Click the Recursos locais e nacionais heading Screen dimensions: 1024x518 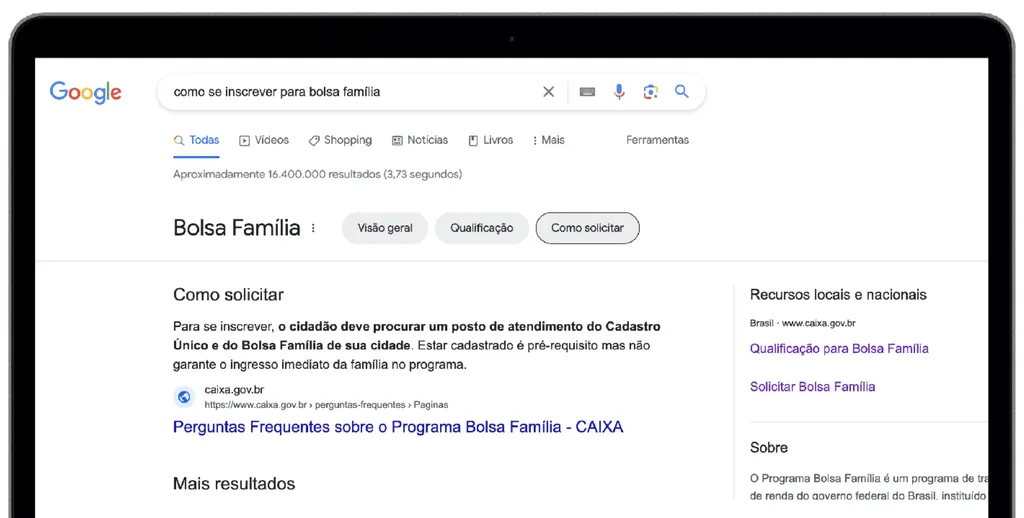tap(838, 295)
